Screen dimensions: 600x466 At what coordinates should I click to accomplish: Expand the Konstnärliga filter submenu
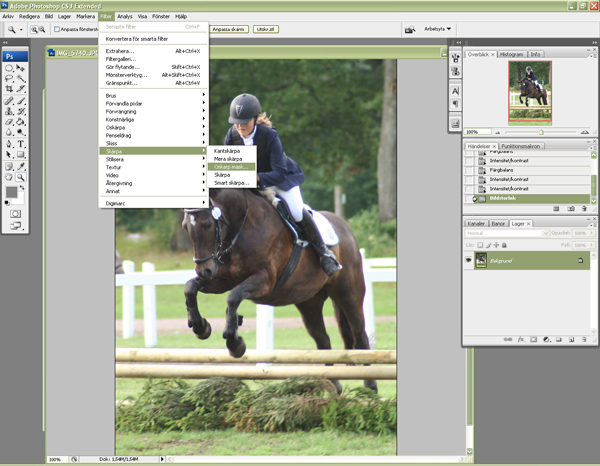coord(153,120)
